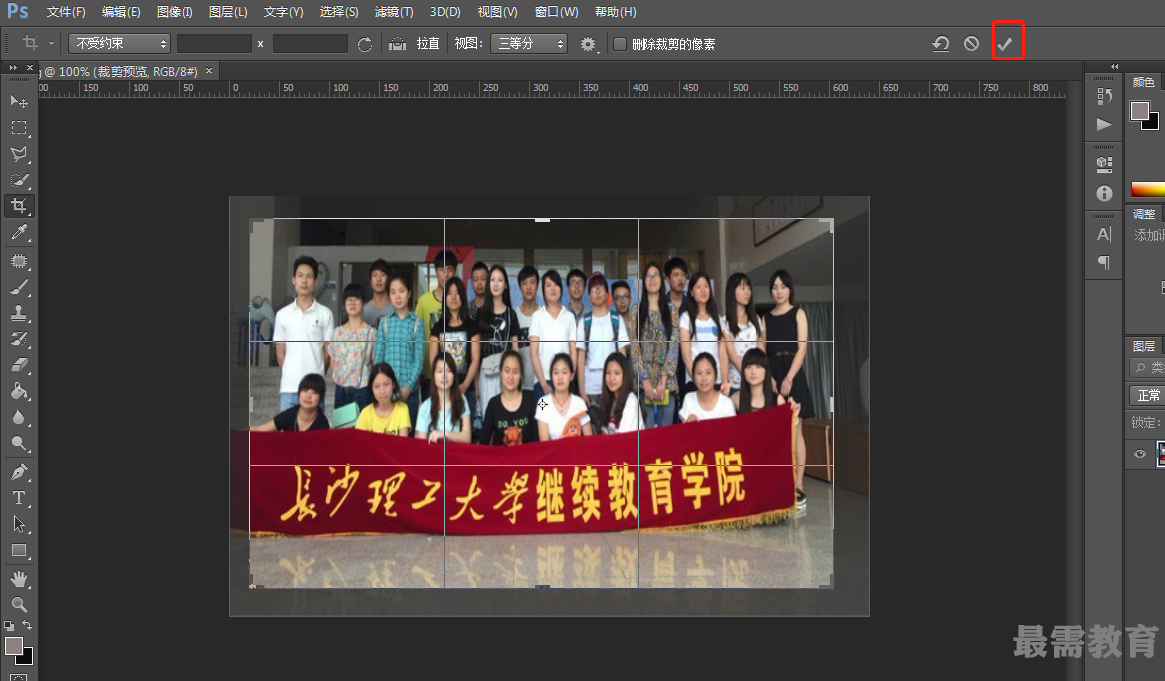Viewport: 1165px width, 681px height.
Task: Toggle Quick Mask mode
Action: click(19, 677)
